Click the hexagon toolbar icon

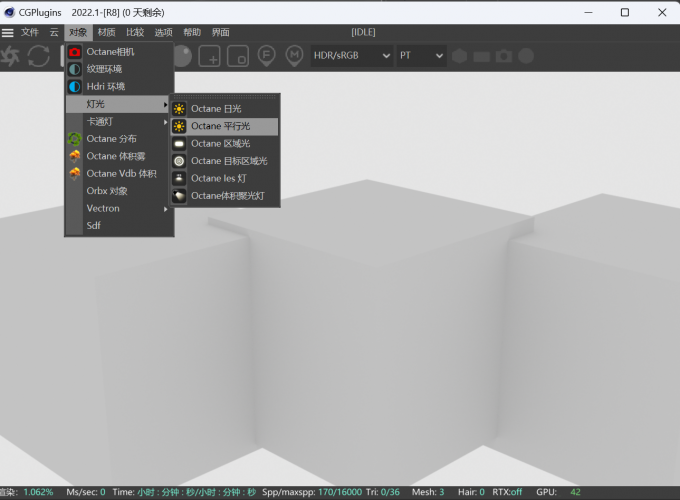pyautogui.click(x=460, y=56)
